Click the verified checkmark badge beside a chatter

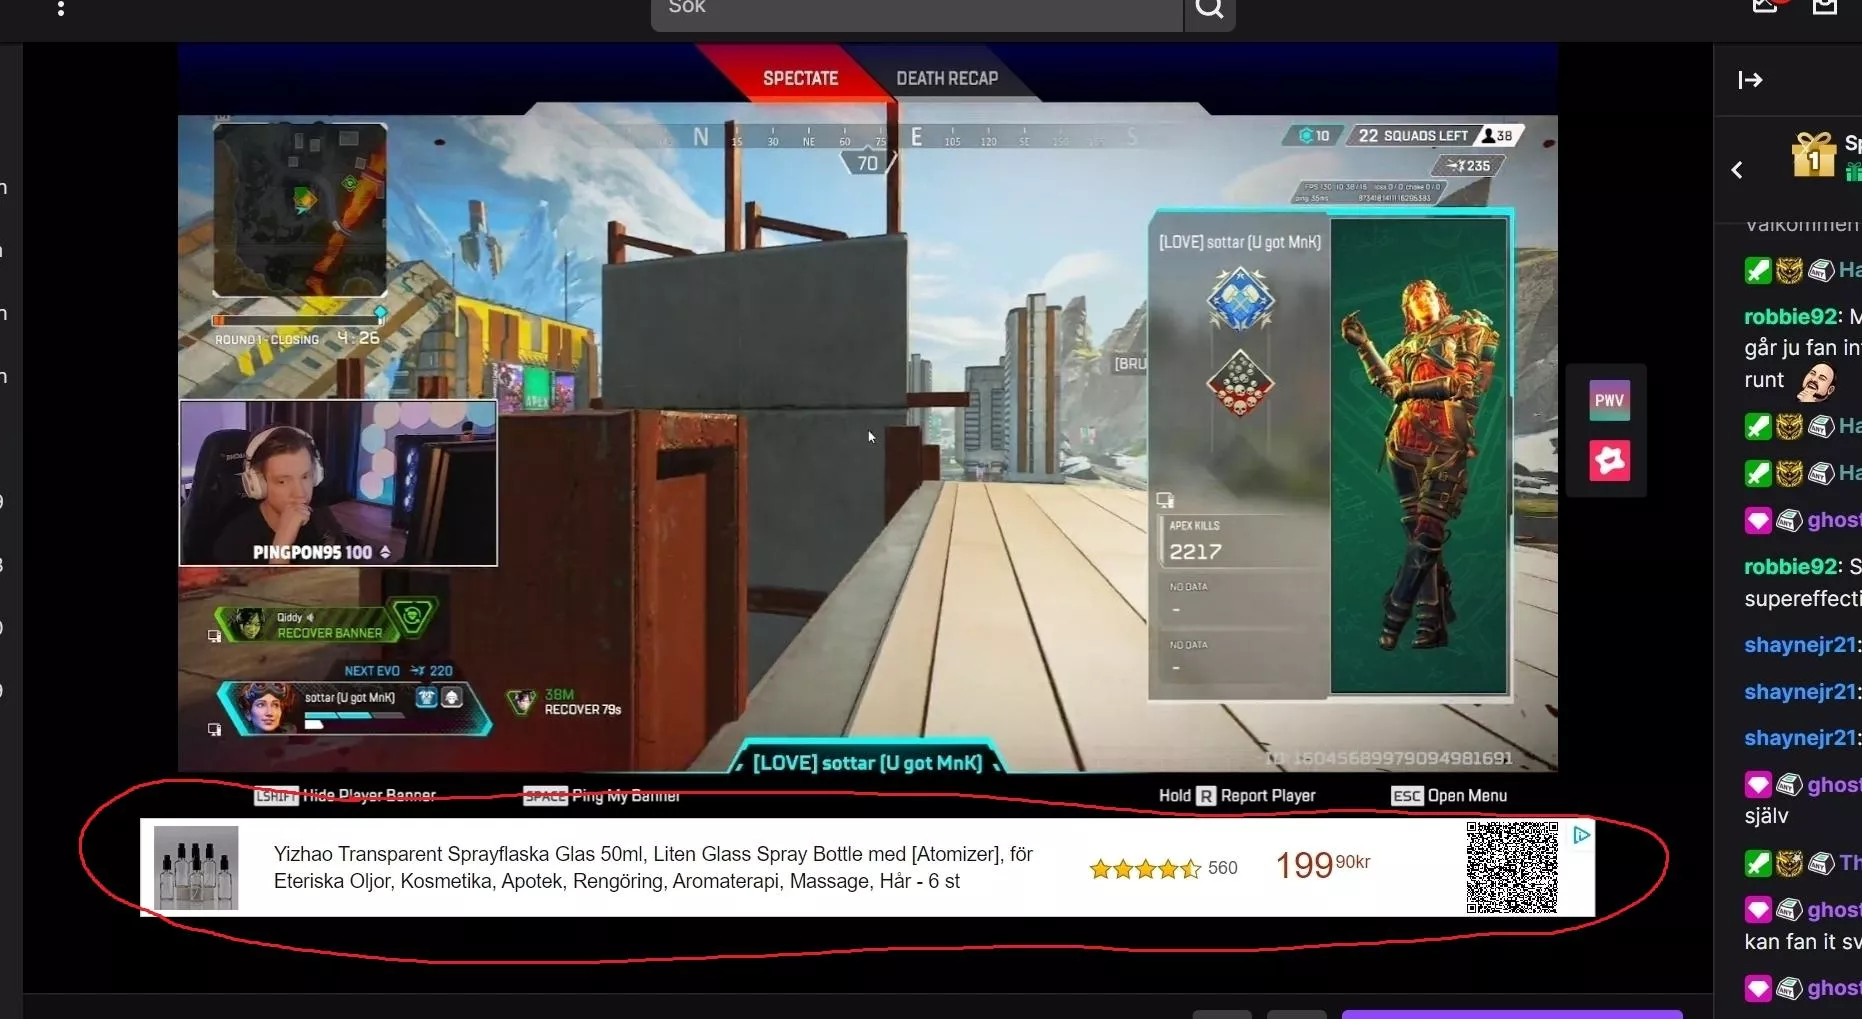pyautogui.click(x=1759, y=271)
